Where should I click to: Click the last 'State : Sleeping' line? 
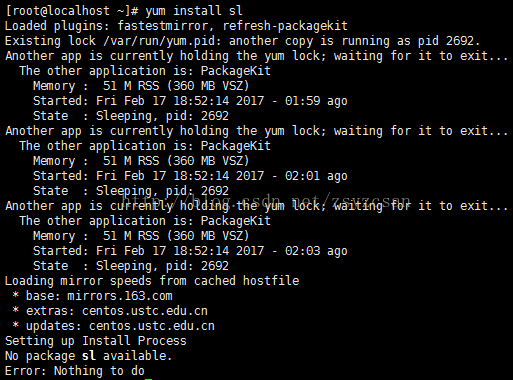131,266
